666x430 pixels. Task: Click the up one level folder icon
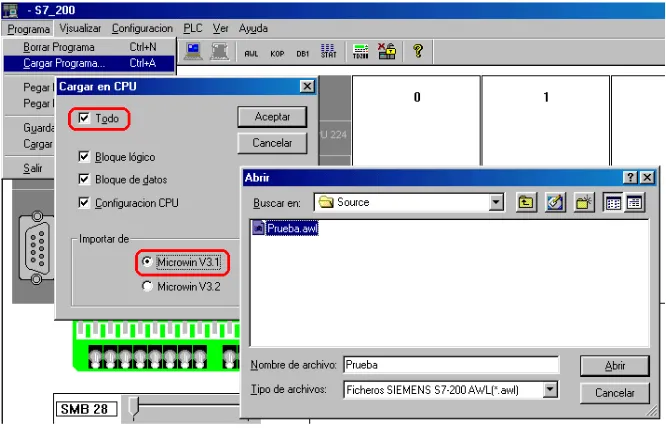(x=526, y=202)
